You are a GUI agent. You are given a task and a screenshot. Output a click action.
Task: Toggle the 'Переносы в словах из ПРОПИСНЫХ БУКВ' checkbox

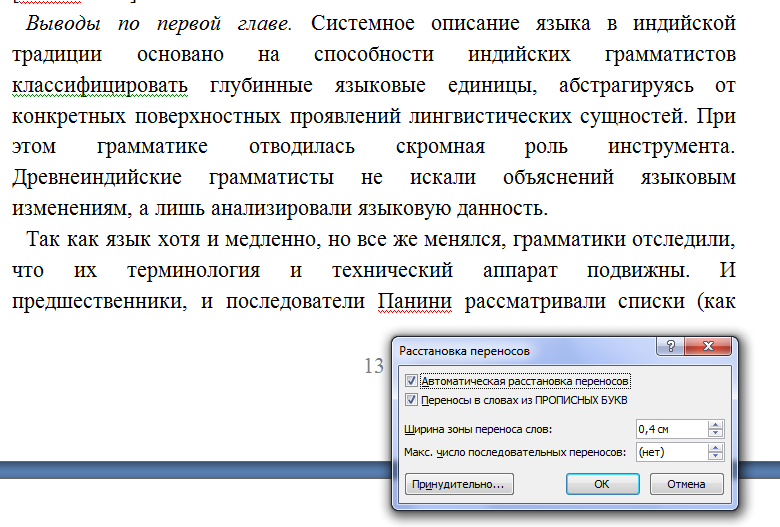[x=411, y=400]
